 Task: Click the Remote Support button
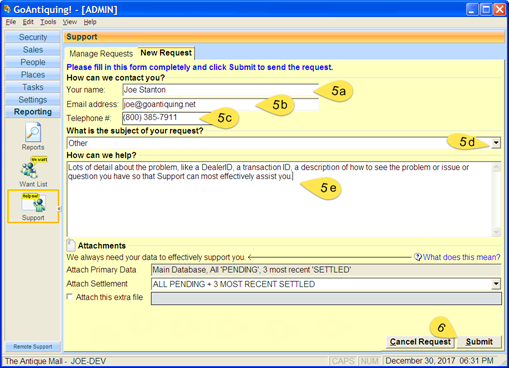tap(33, 347)
